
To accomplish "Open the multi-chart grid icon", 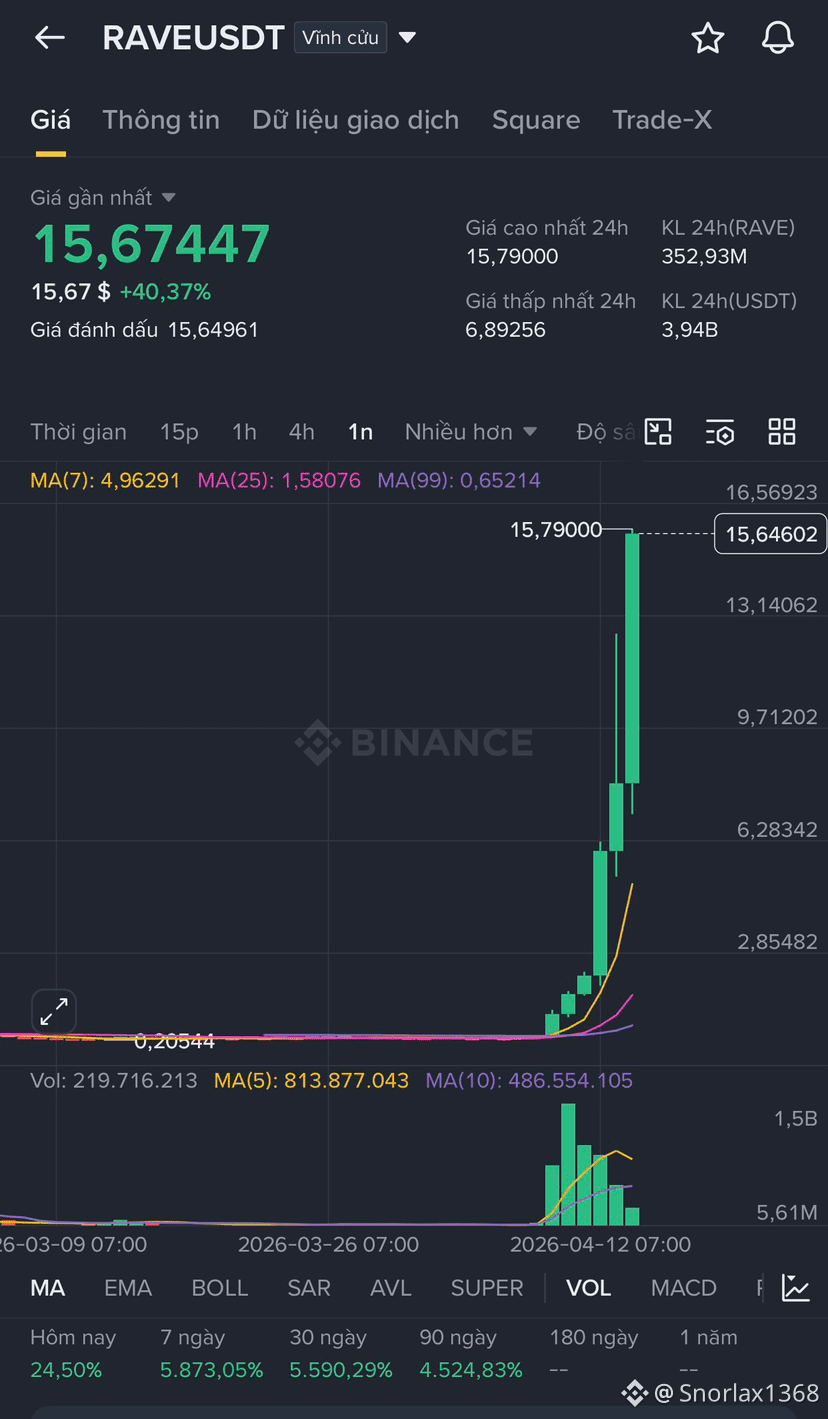I will pos(782,432).
